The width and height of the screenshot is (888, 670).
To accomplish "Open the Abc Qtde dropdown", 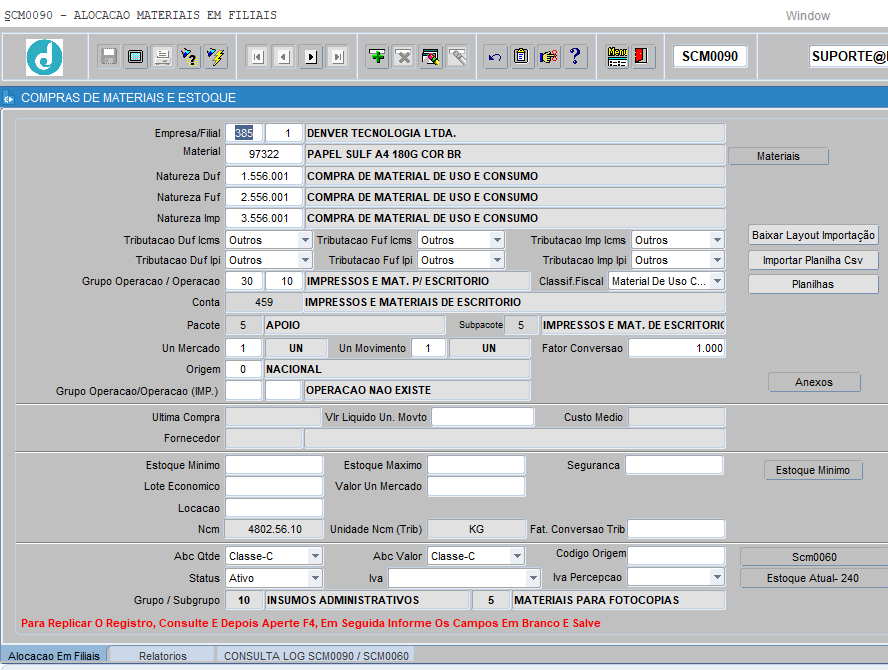I will pos(315,556).
